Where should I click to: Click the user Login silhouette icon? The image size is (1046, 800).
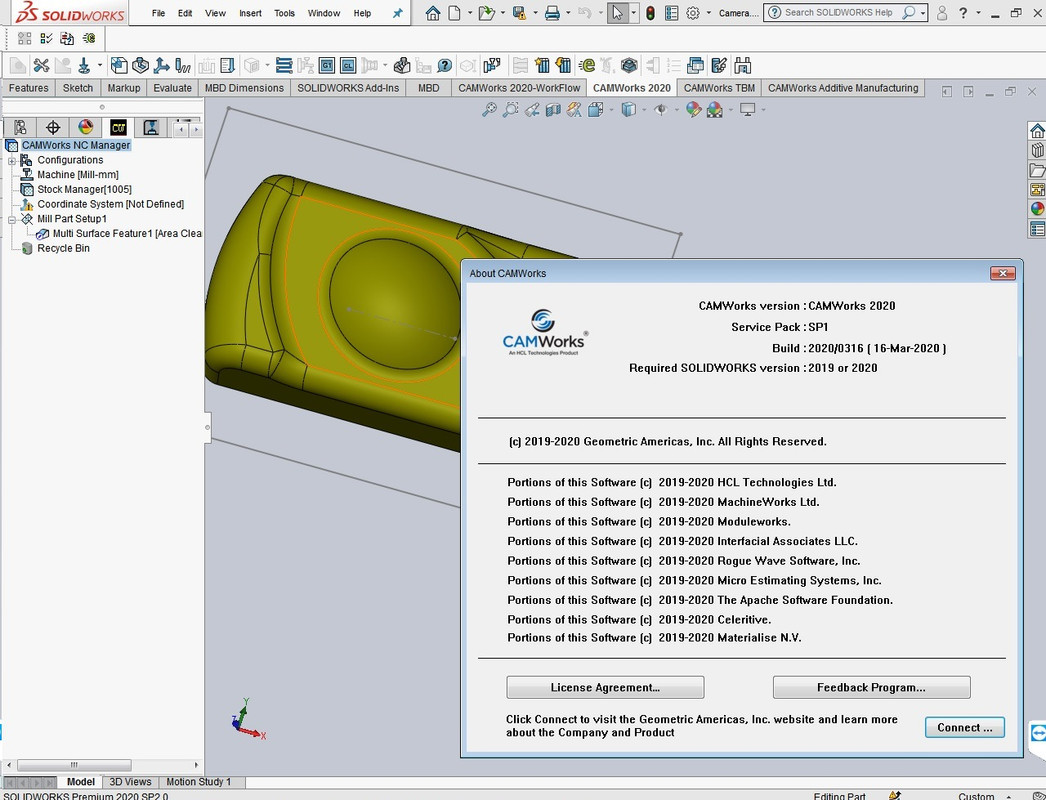point(942,13)
